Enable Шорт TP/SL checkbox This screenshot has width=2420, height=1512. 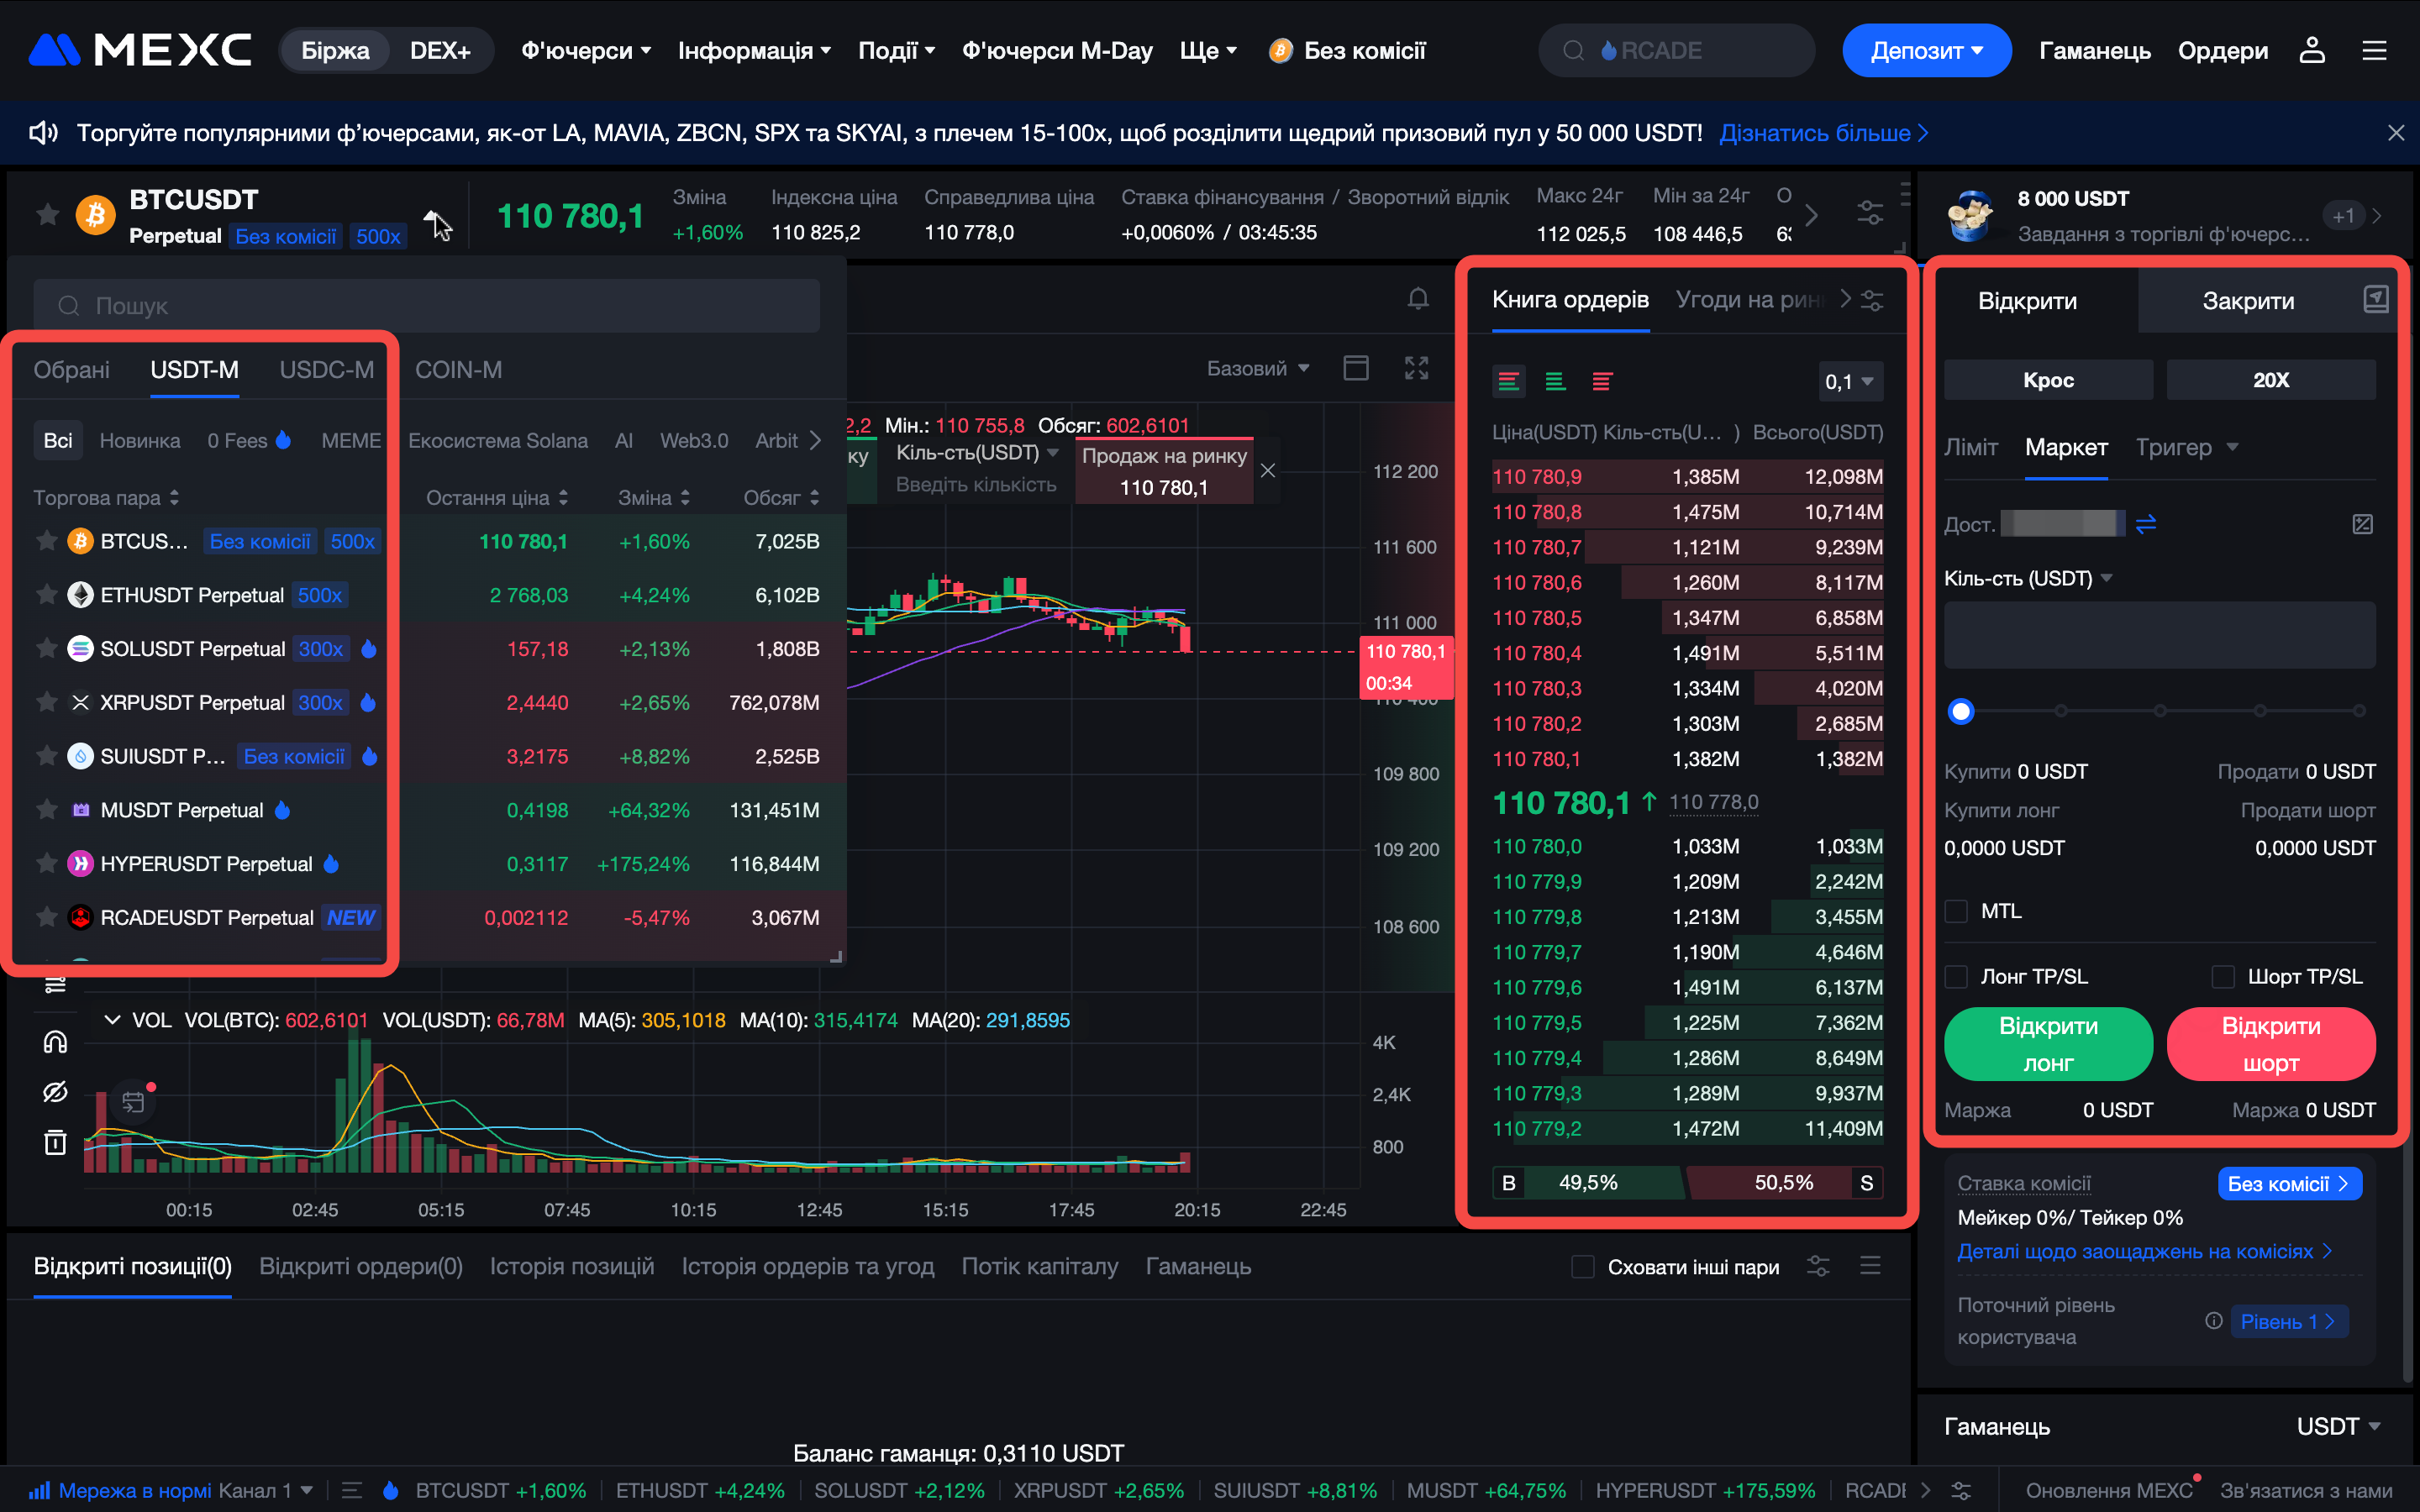pyautogui.click(x=2222, y=976)
